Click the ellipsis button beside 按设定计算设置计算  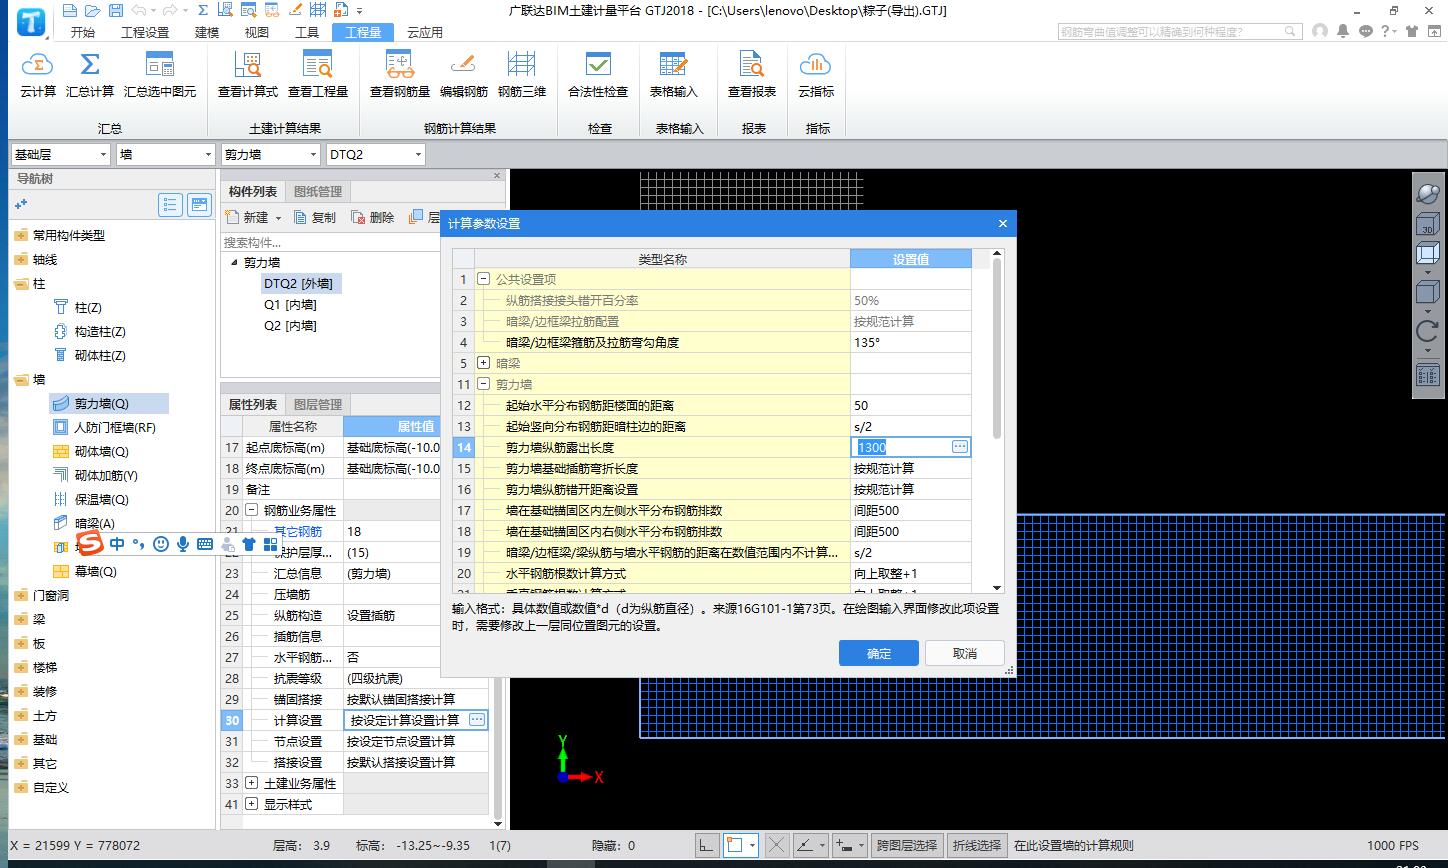477,720
